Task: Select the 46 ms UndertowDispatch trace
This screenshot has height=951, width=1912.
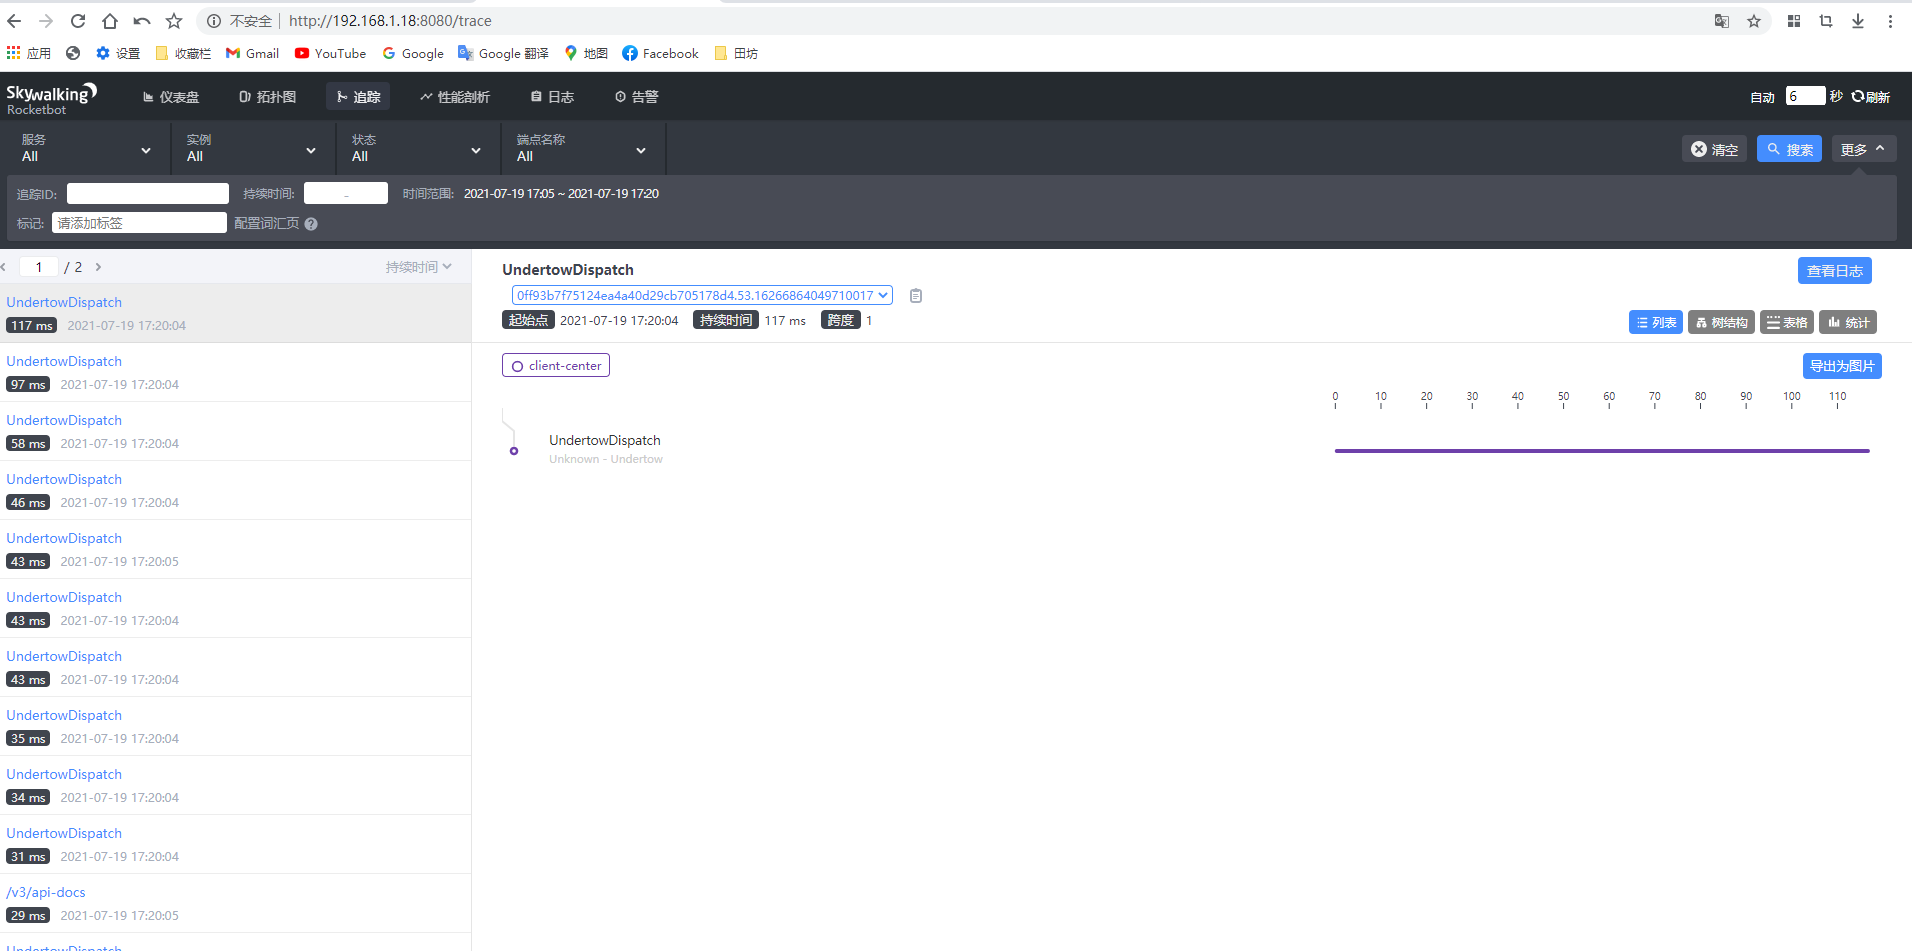Action: pyautogui.click(x=235, y=490)
